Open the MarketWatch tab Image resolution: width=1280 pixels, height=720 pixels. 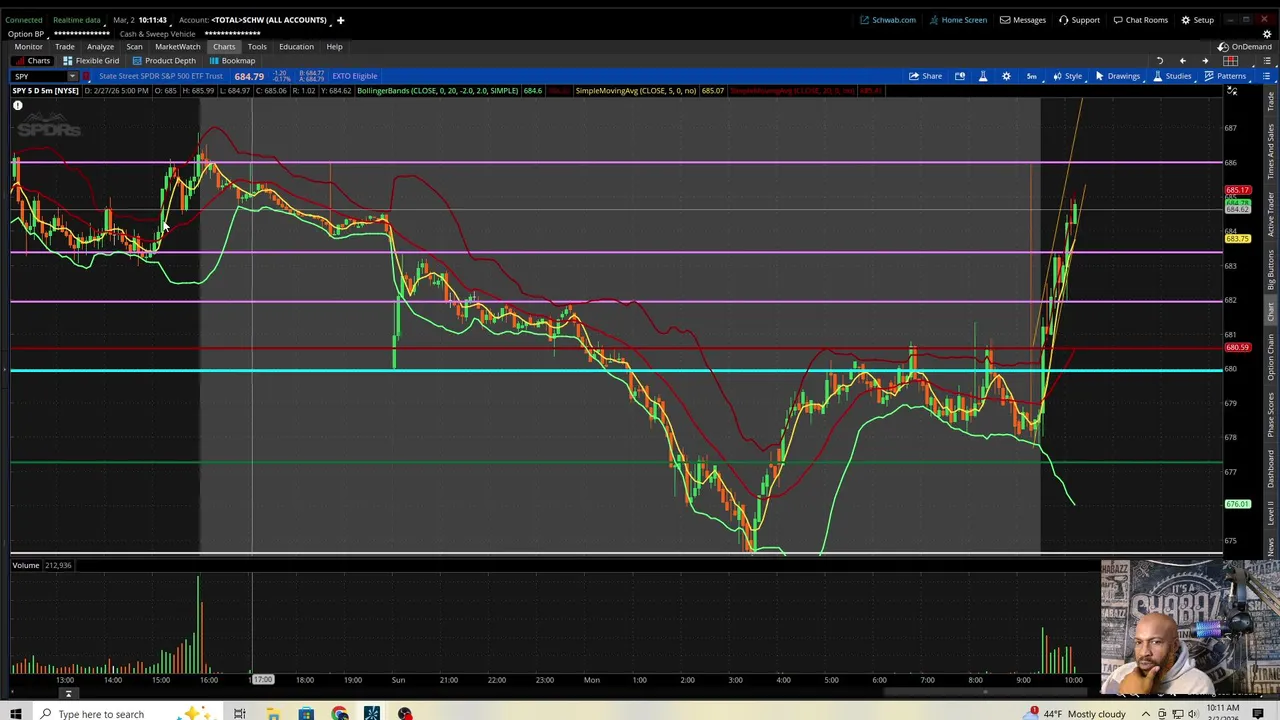tap(177, 47)
